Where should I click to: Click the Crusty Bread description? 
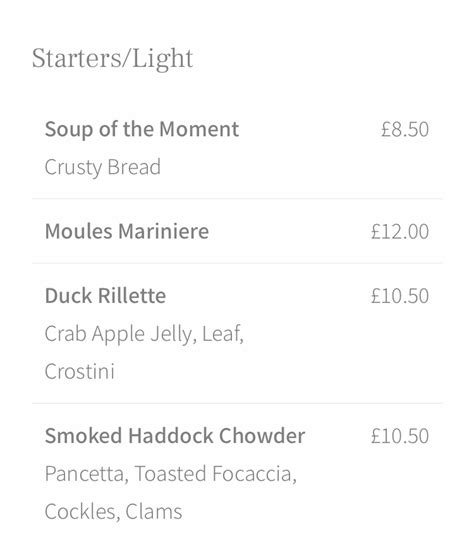[103, 168]
